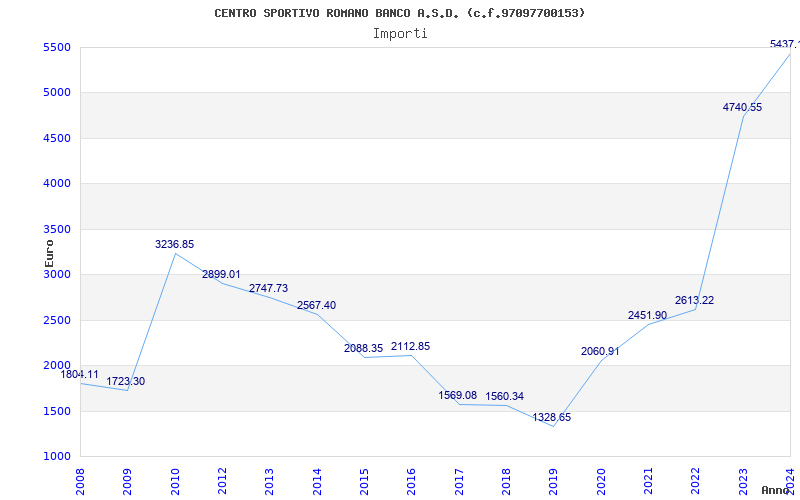The height and width of the screenshot is (500, 800).
Task: Click x-axis year 2021
Action: tap(648, 482)
